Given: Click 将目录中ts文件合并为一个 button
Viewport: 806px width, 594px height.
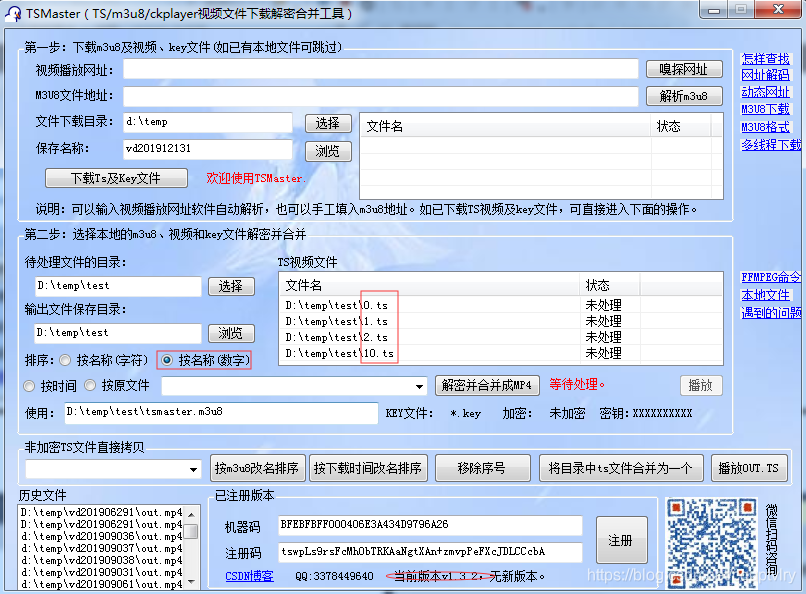Looking at the screenshot, I should (621, 468).
